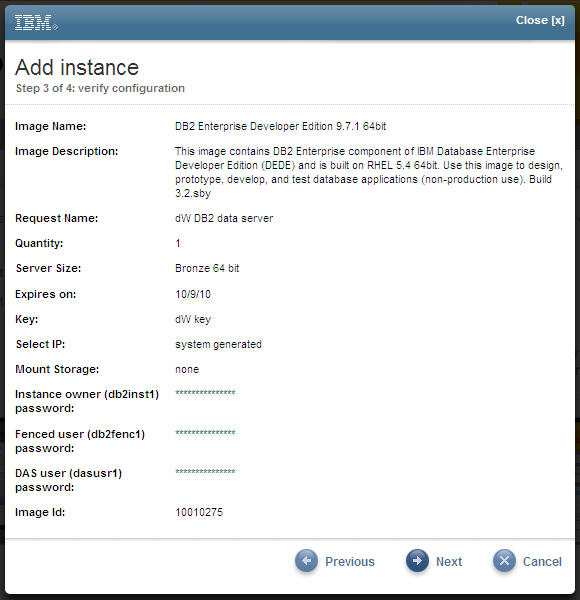This screenshot has height=600, width=580.
Task: Click the "Bronze 64 bit" value
Action: click(x=207, y=268)
